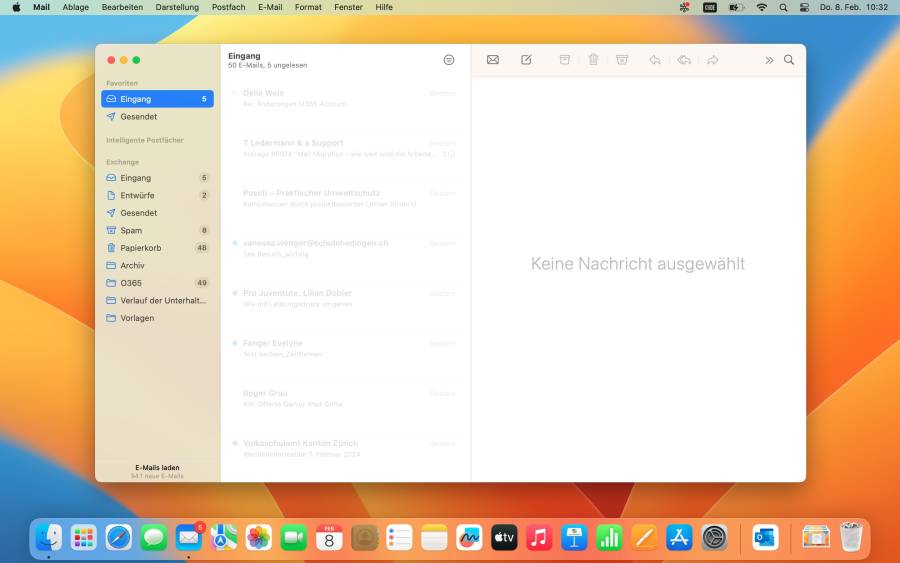Click the junk mail toolbar icon
The height and width of the screenshot is (563, 900).
click(622, 60)
